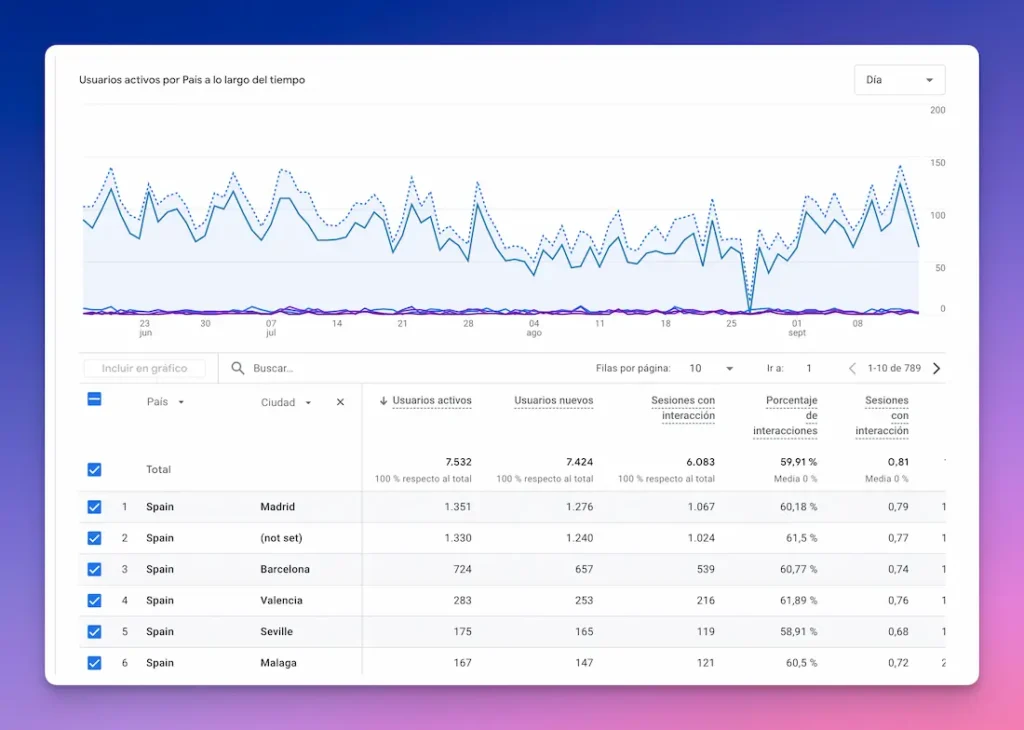
Task: Uncheck the Barcelona row checkbox
Action: [93, 569]
